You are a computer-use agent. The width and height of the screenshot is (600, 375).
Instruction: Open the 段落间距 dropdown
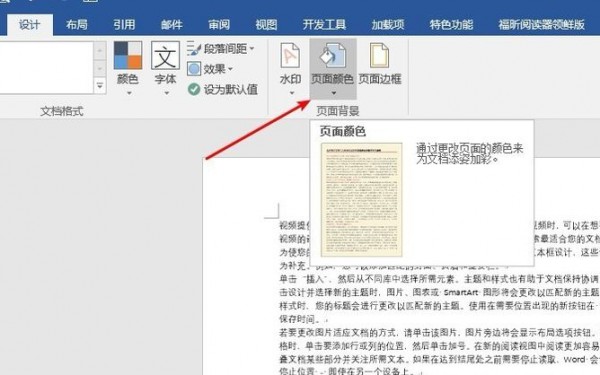[x=221, y=49]
